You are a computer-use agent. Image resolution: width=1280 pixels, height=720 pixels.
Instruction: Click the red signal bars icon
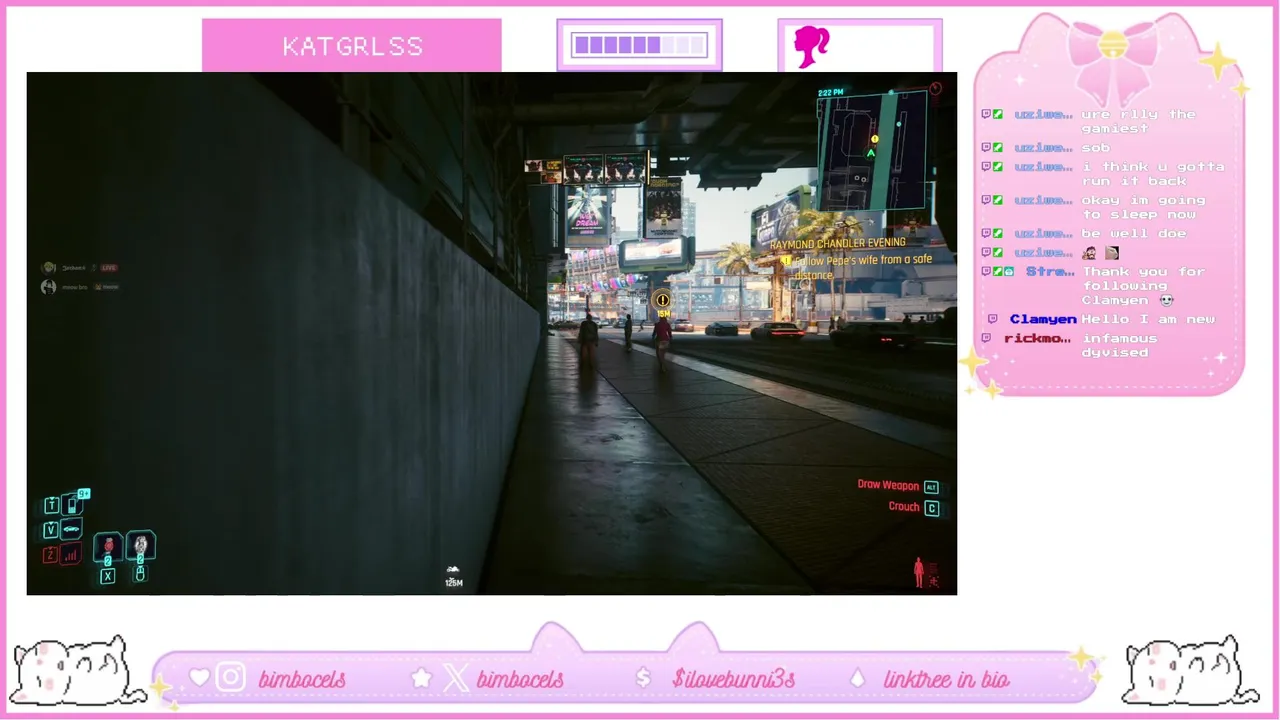[71, 554]
